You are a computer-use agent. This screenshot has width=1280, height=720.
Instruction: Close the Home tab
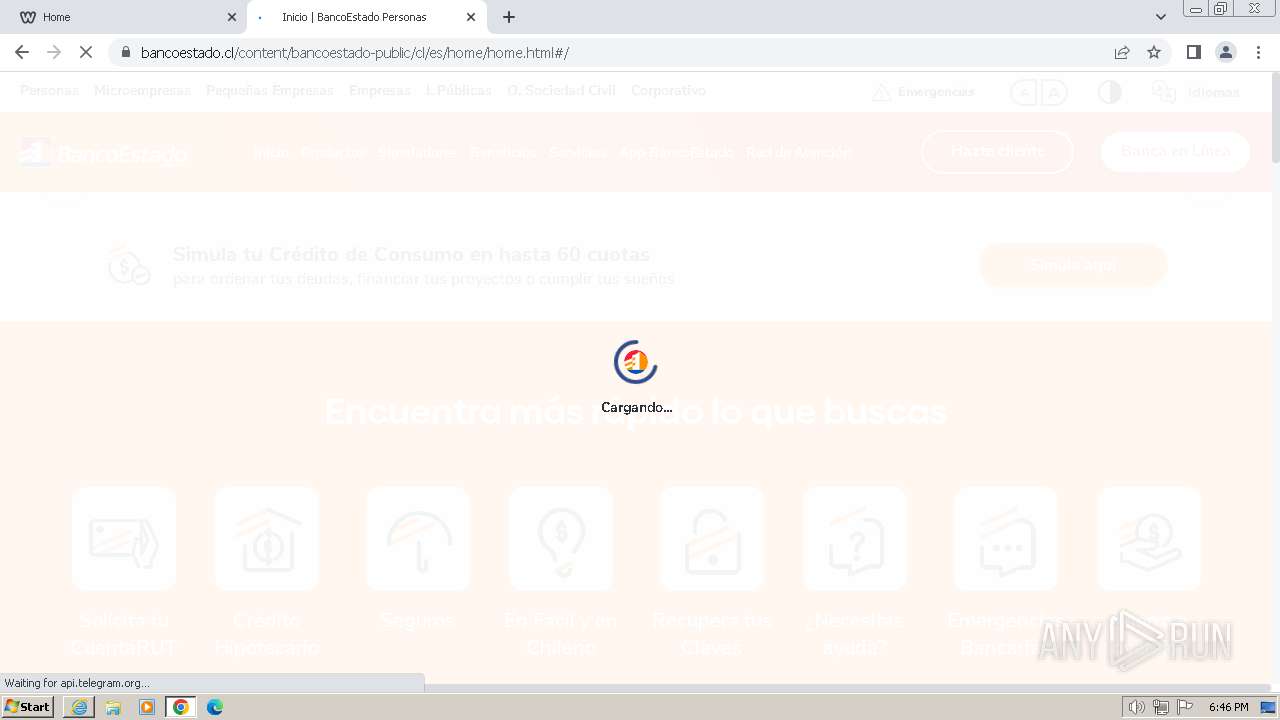pos(232,17)
